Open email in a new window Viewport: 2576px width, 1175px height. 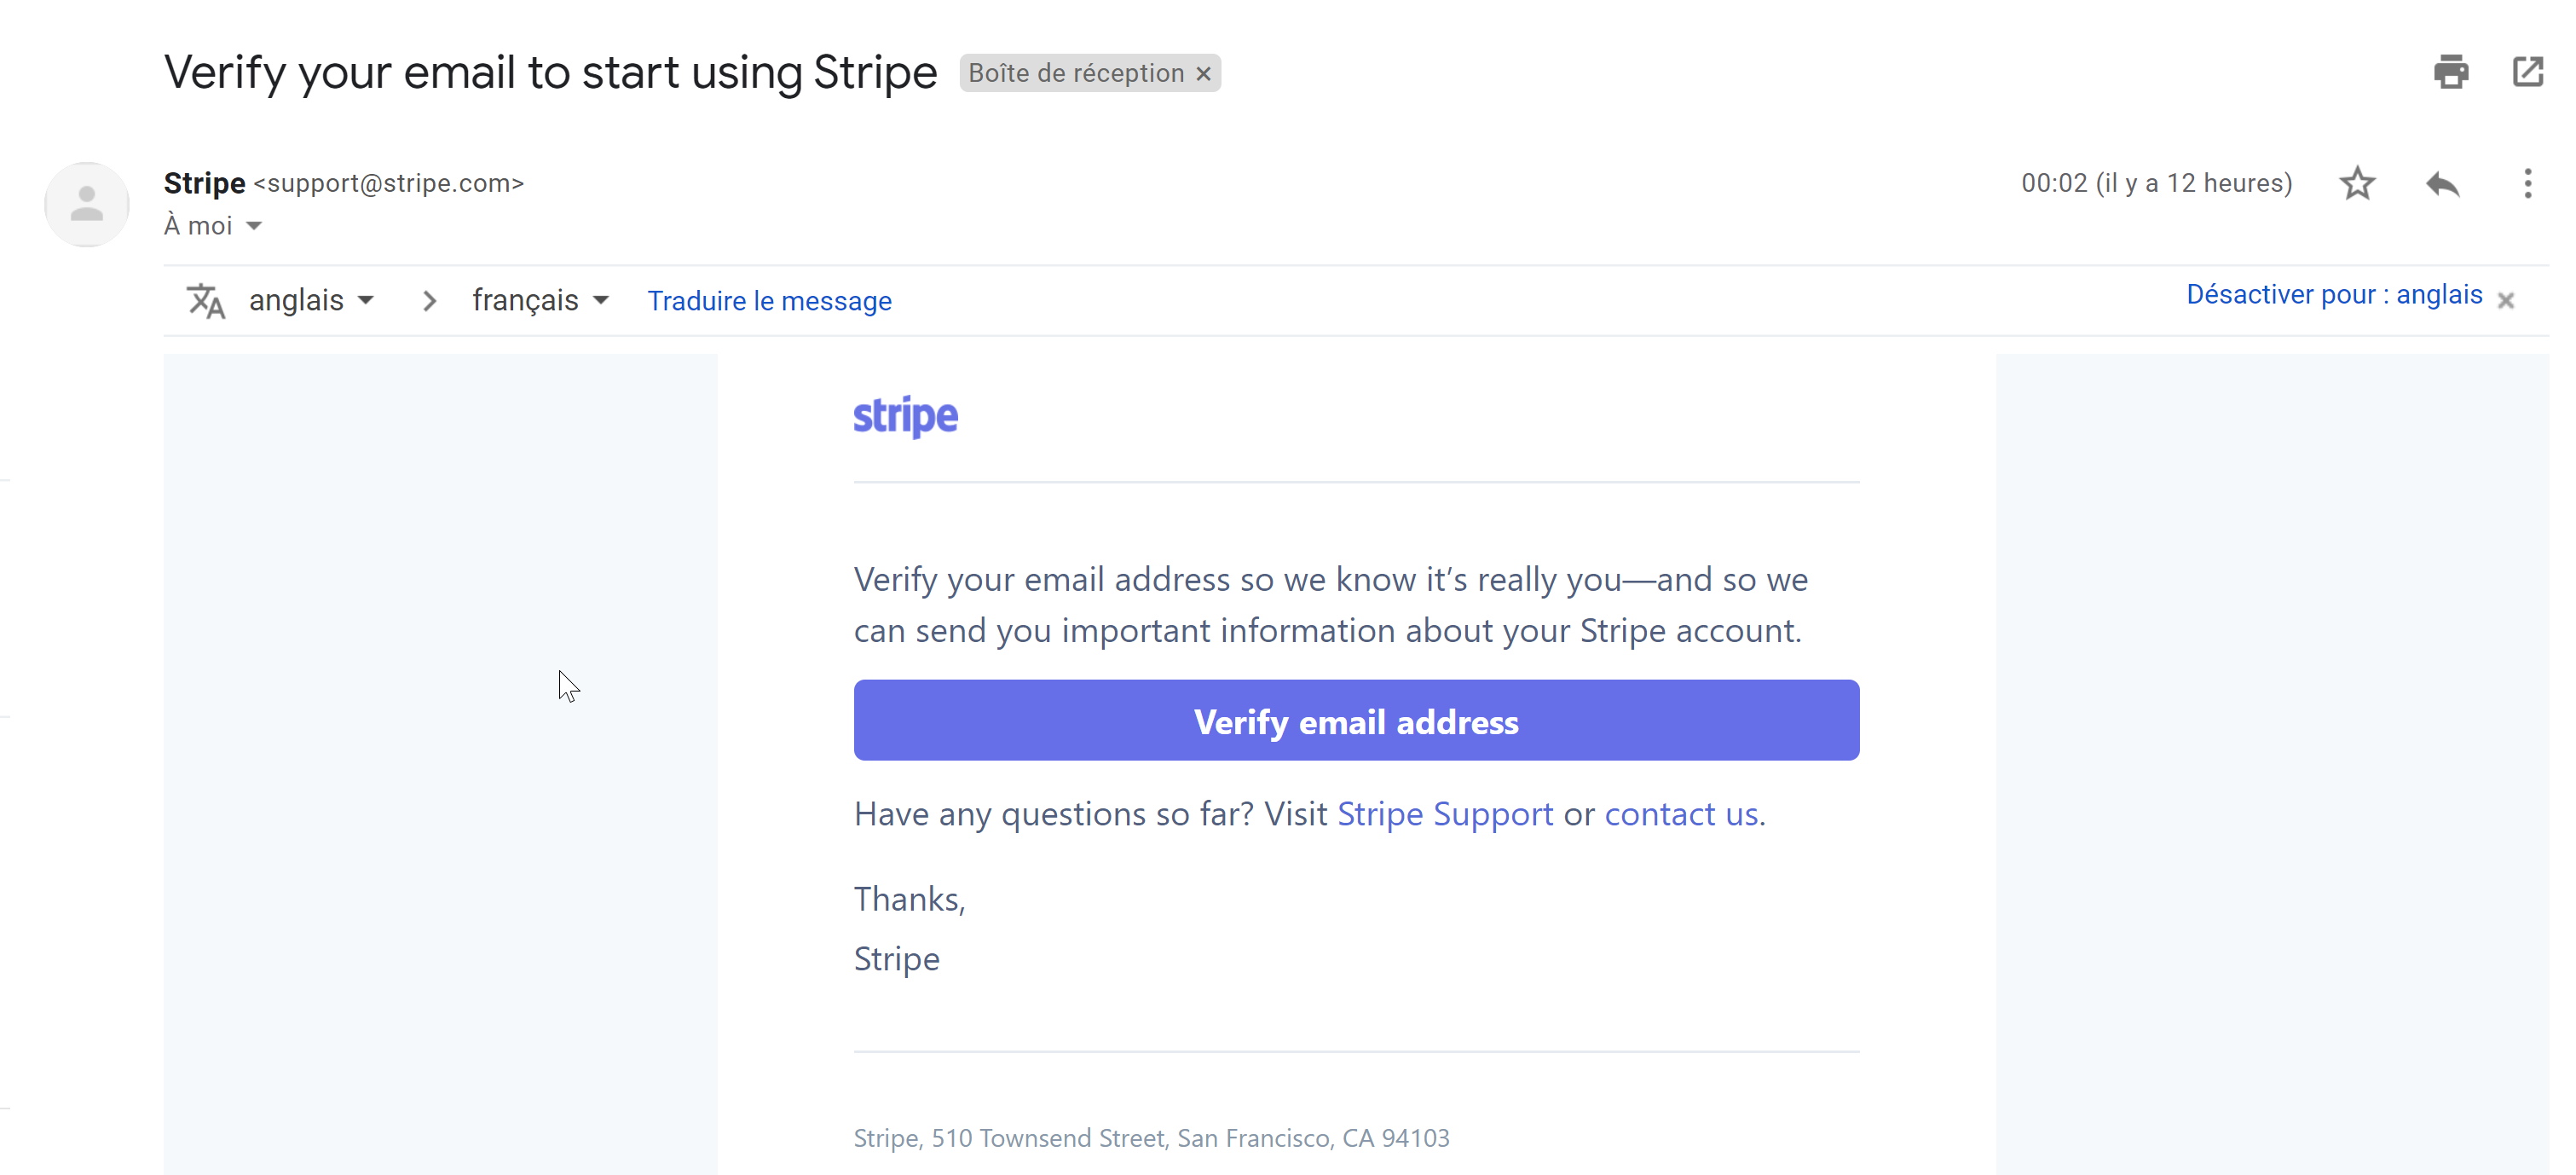pos(2527,72)
